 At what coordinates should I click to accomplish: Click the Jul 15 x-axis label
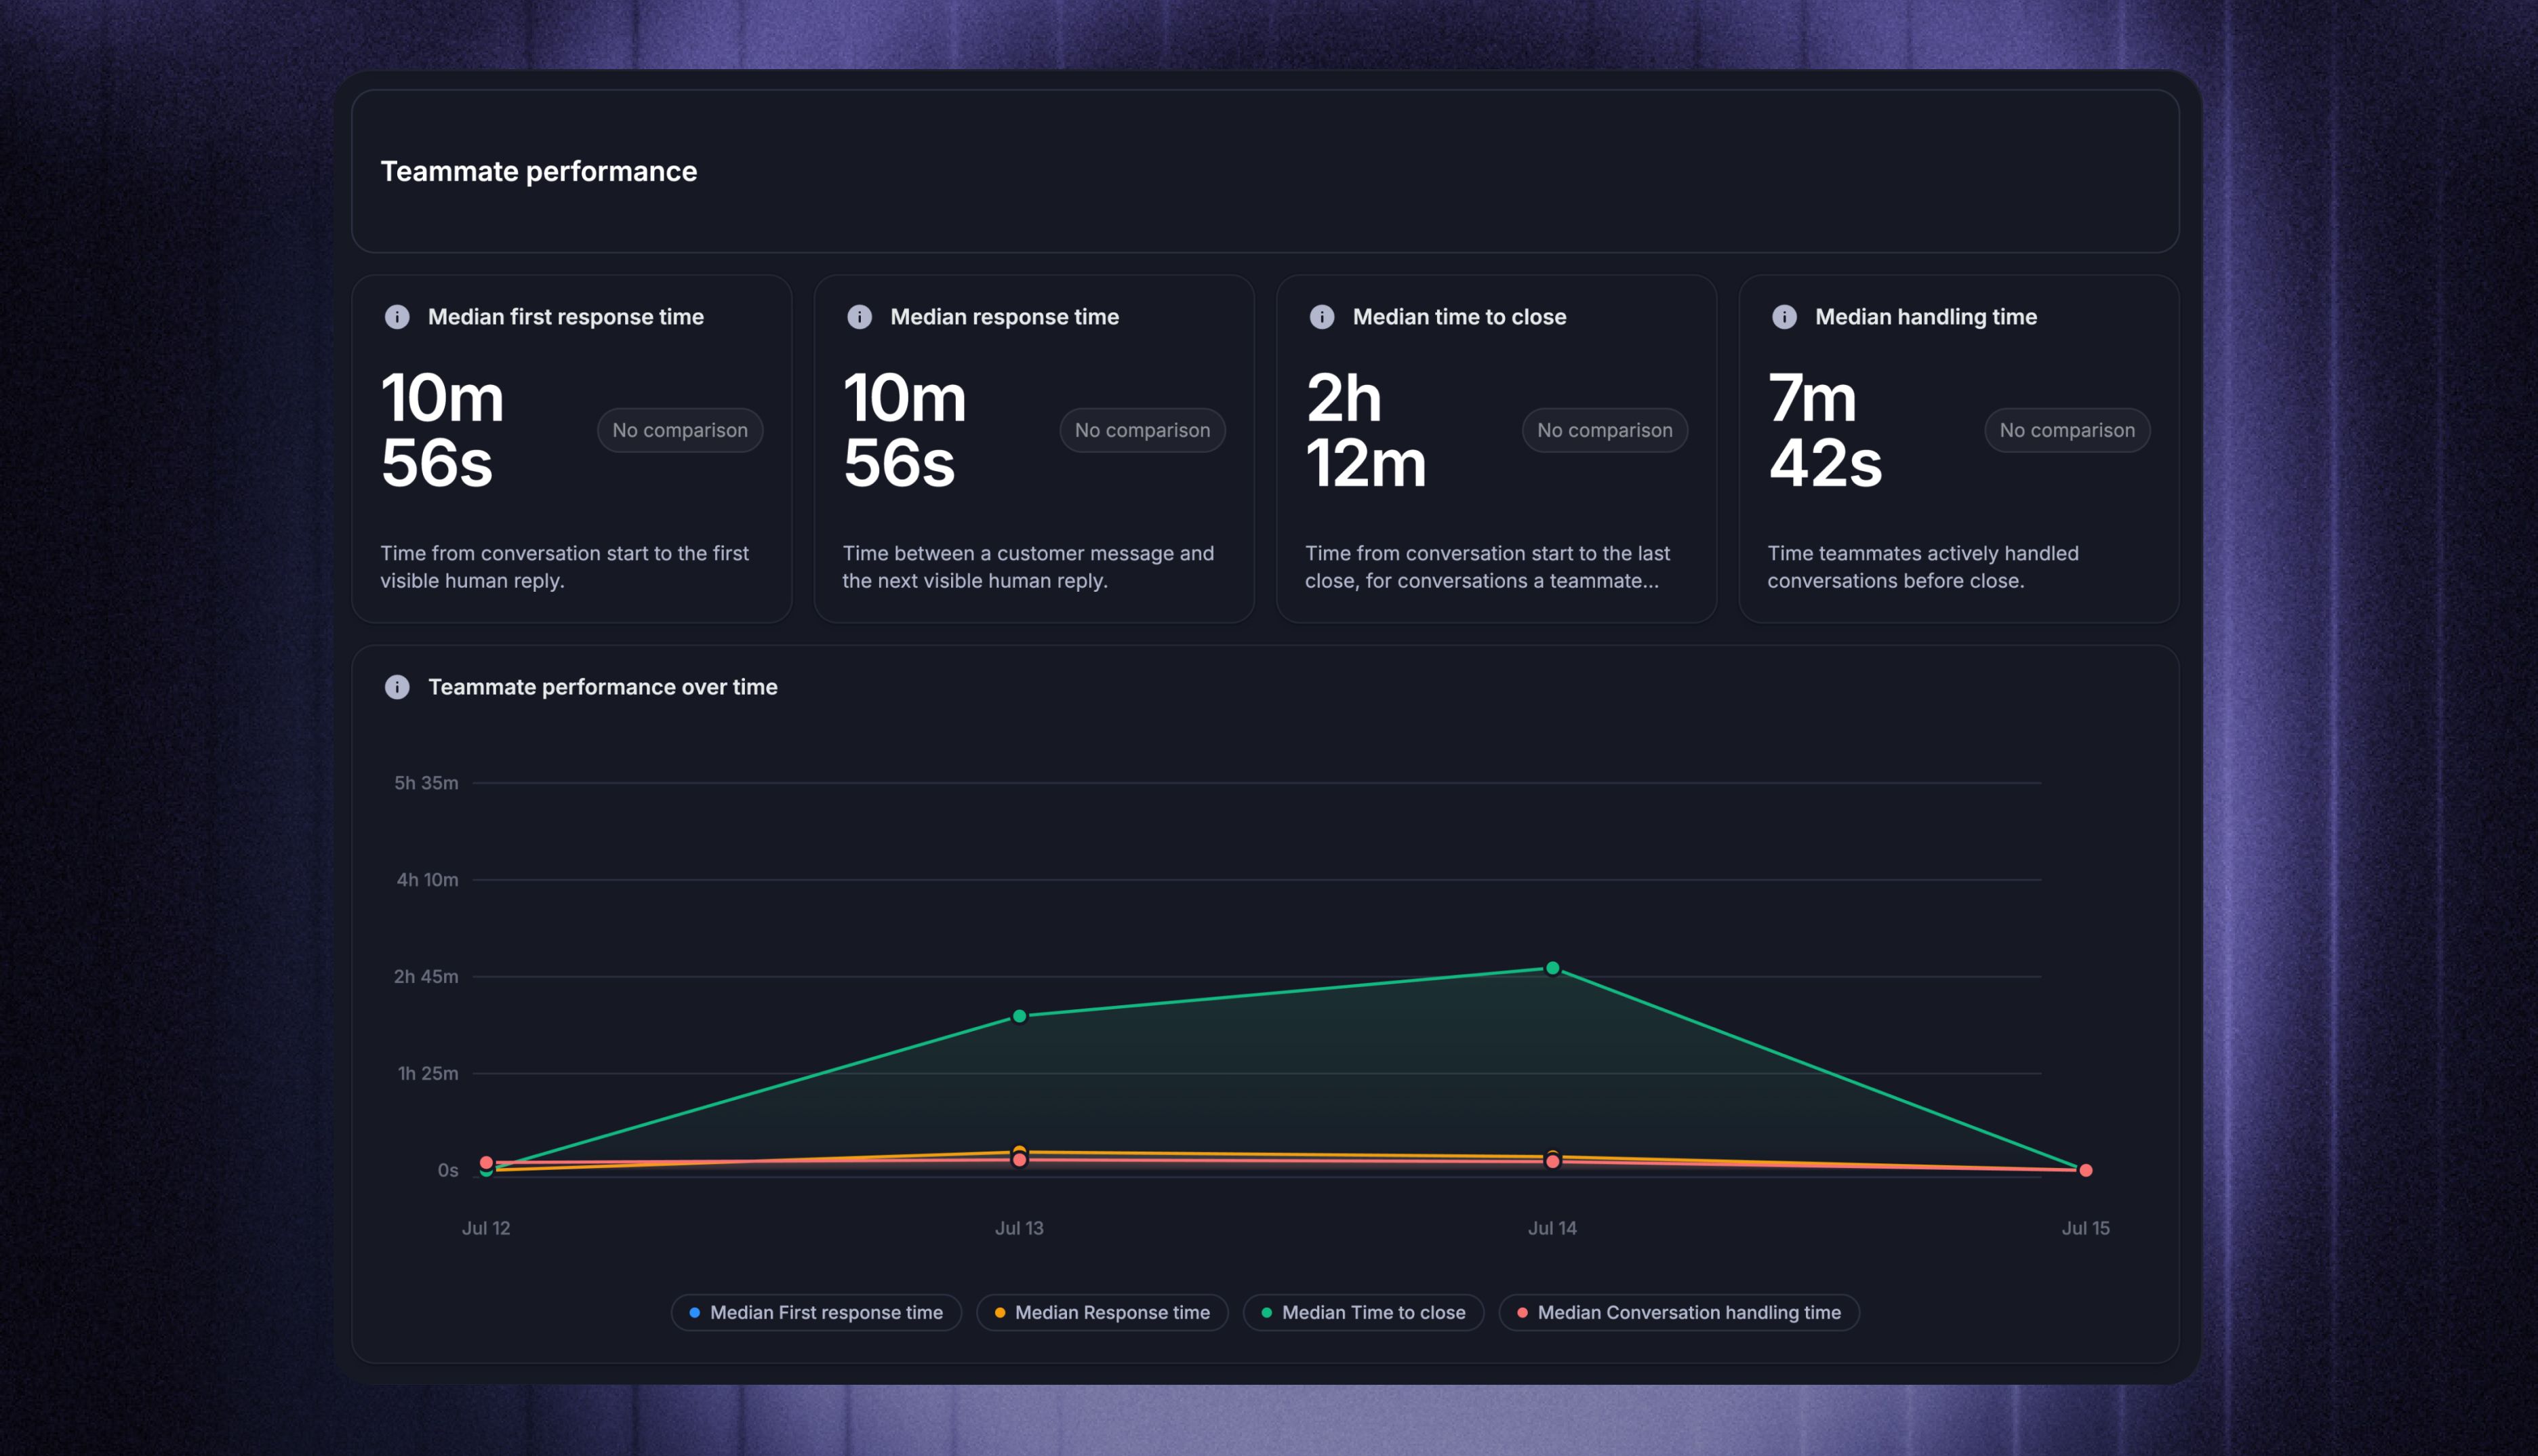click(x=2085, y=1228)
